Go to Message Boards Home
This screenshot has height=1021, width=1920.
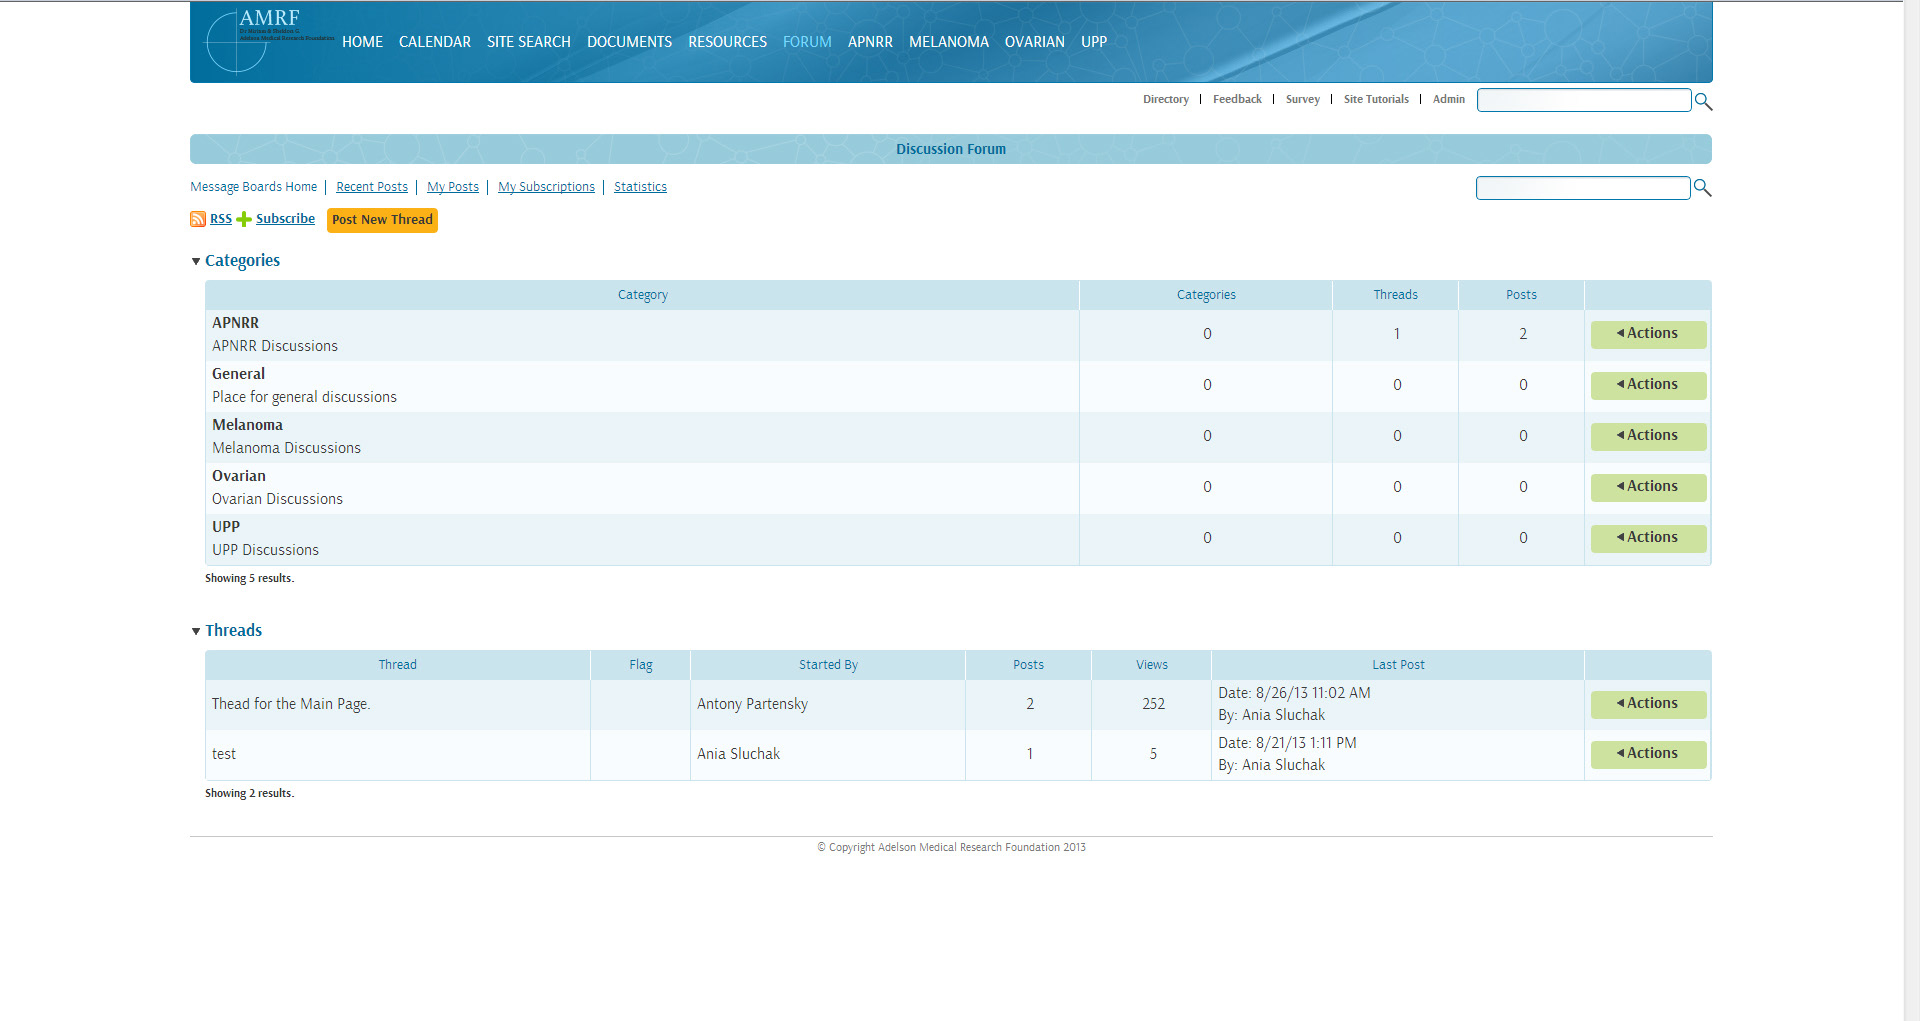pos(253,187)
